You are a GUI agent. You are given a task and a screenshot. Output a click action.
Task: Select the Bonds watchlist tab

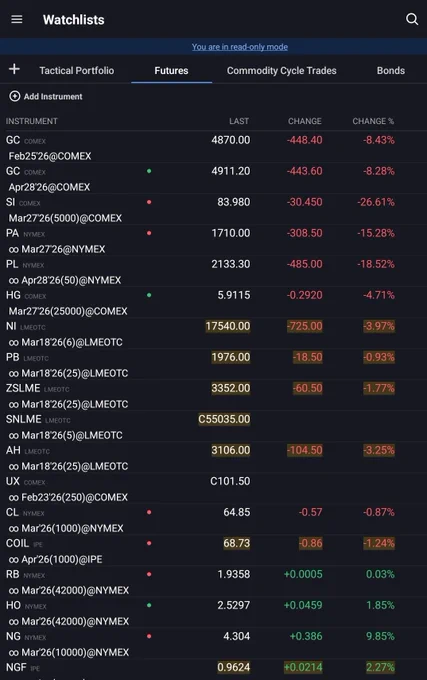[391, 70]
